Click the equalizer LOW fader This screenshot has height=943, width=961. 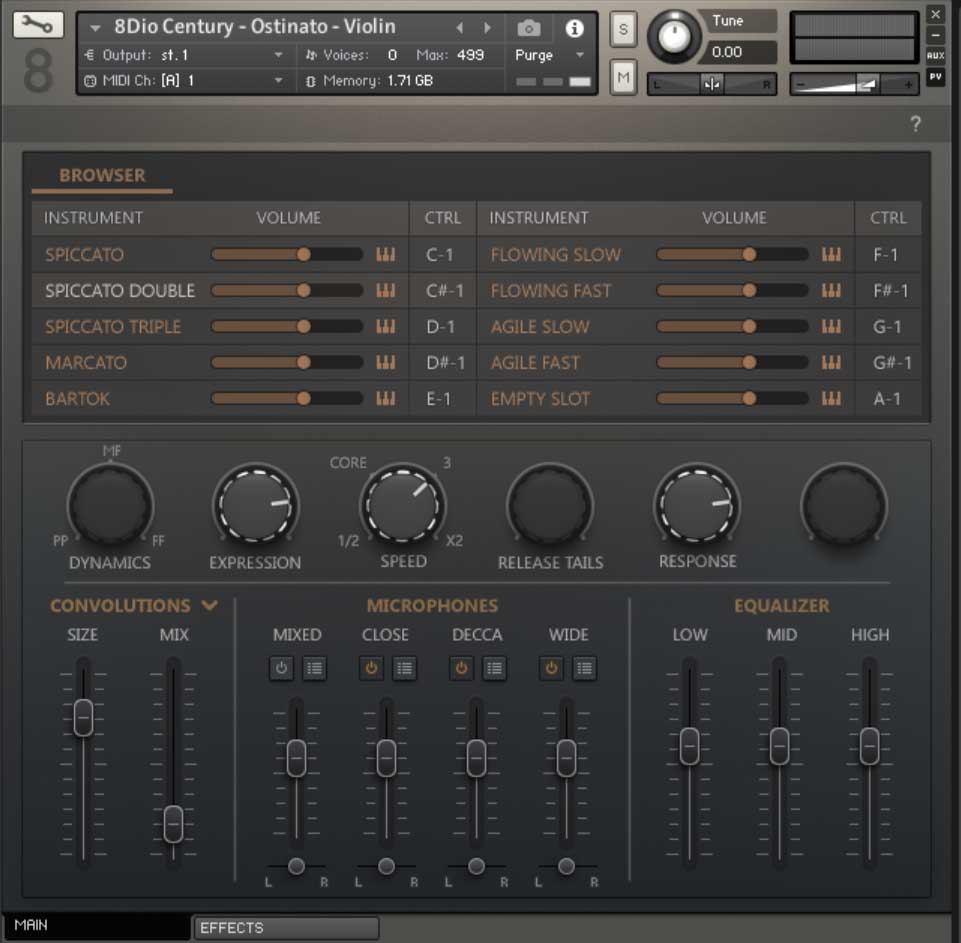pos(689,746)
